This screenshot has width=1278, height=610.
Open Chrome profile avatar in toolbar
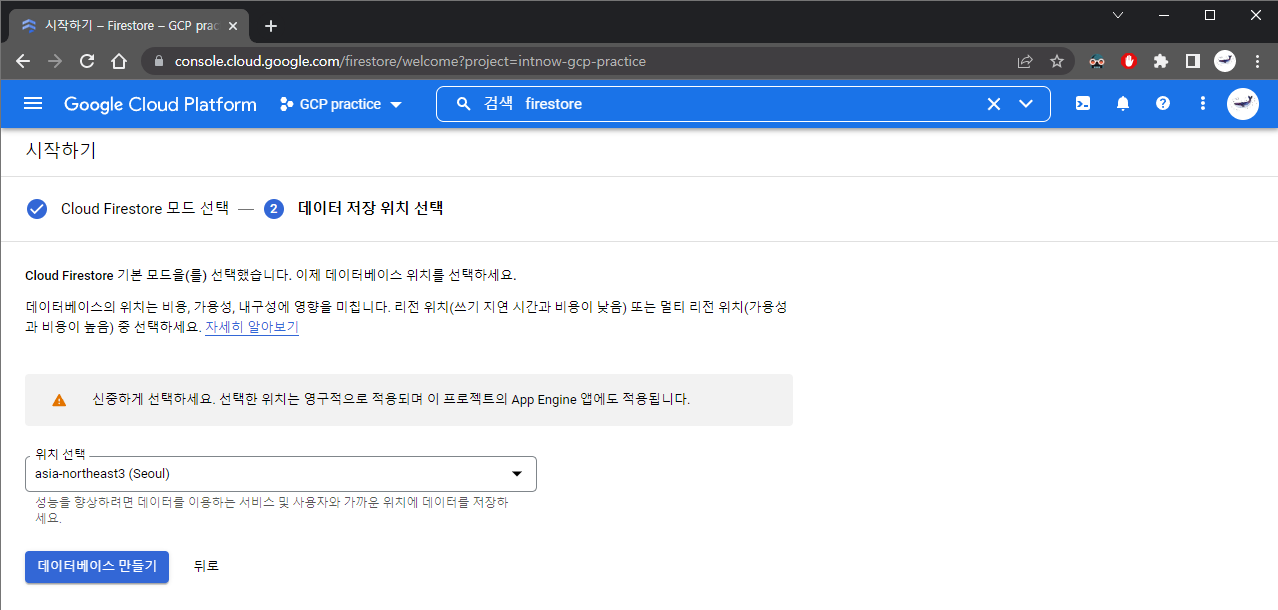(x=1225, y=61)
